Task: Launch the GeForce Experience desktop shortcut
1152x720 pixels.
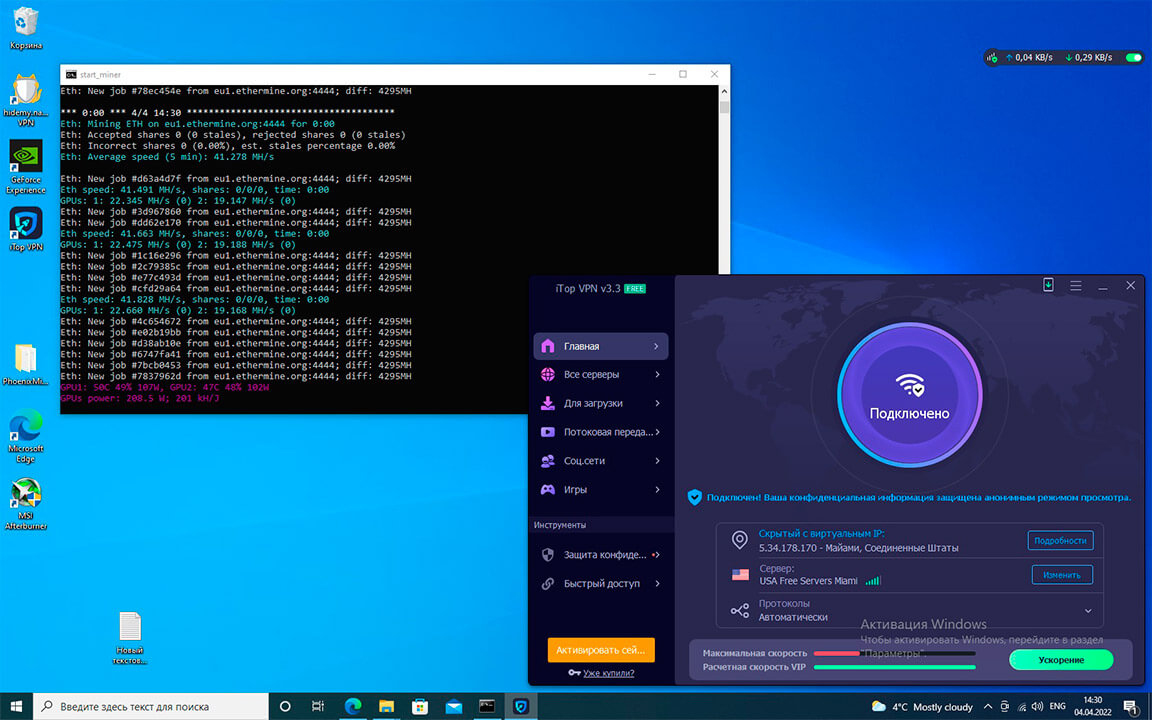Action: [x=26, y=167]
